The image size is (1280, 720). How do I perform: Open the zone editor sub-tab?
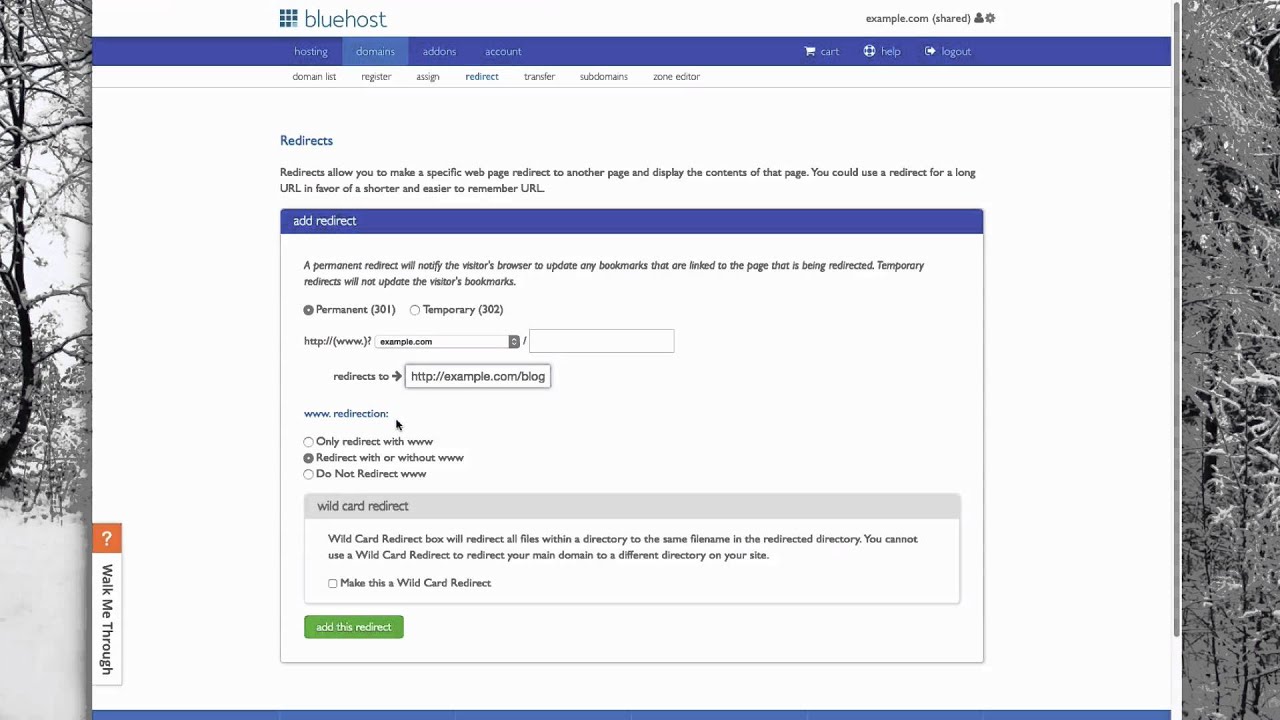(676, 76)
